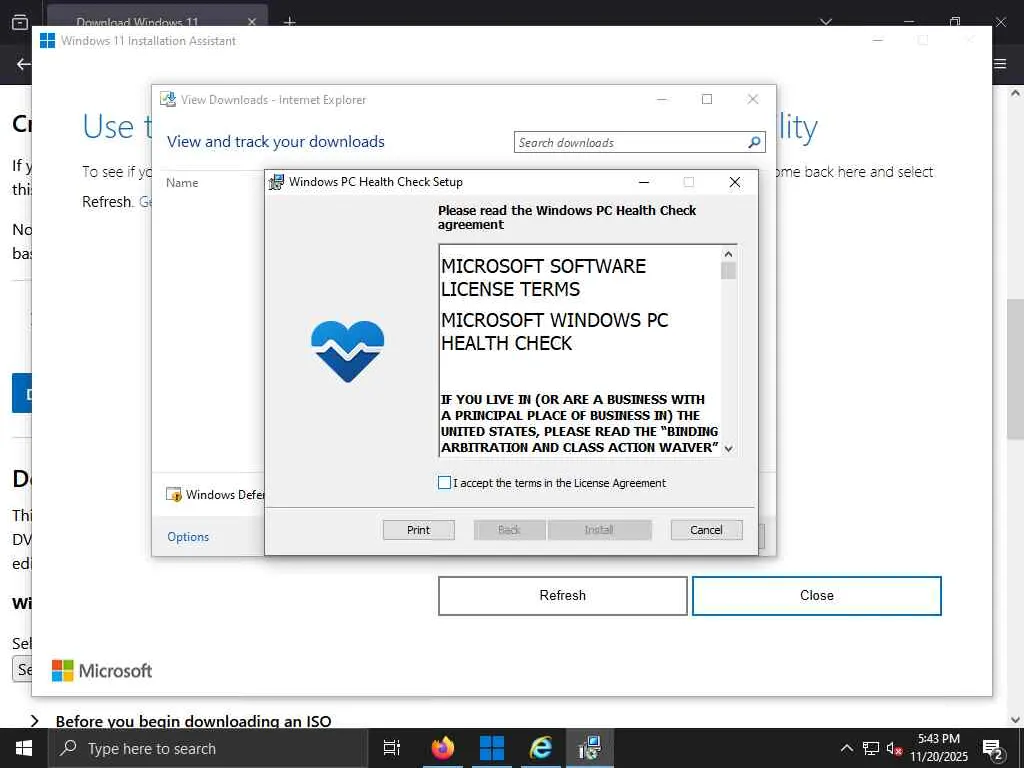Close the Windows PC Health Check Setup dialog
The width and height of the screenshot is (1024, 768).
(x=735, y=182)
